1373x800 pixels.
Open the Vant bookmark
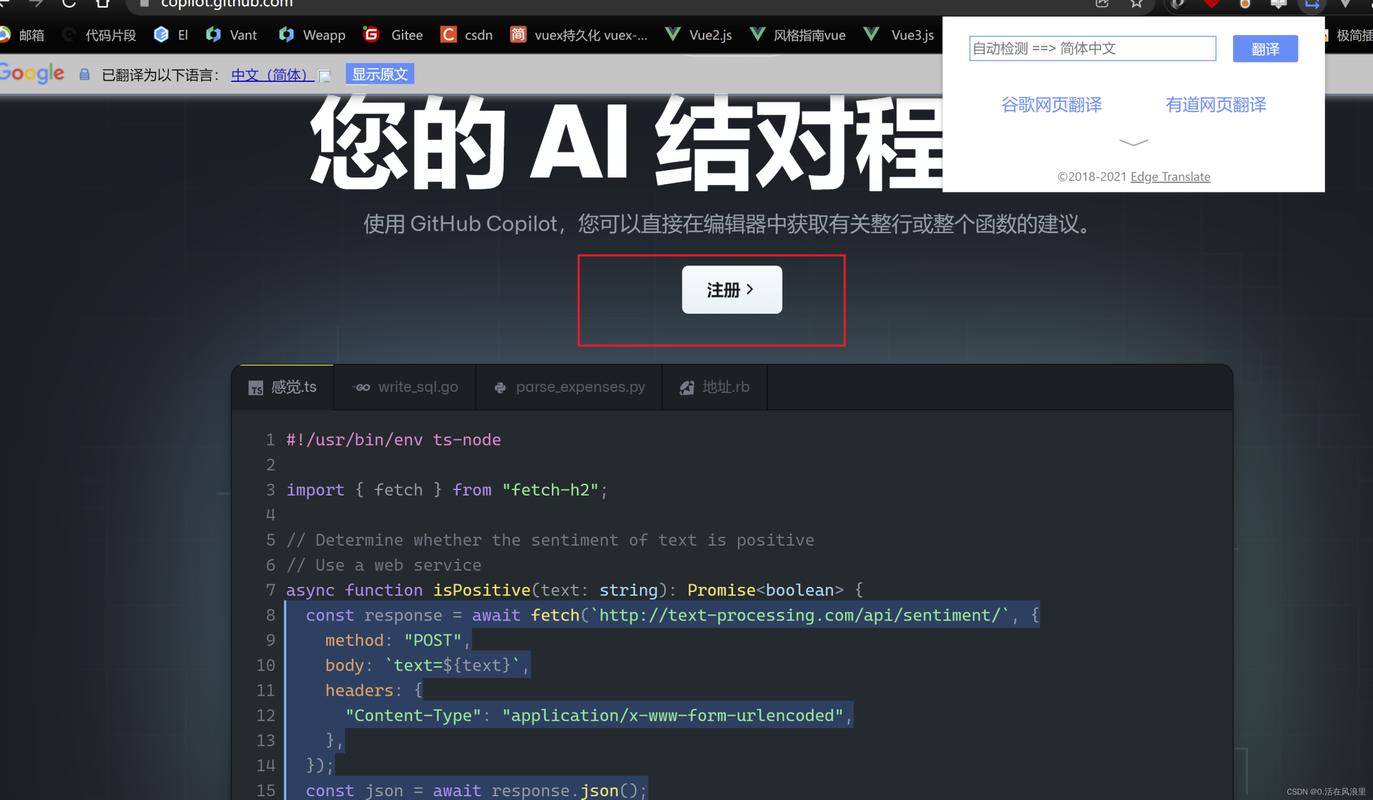tap(231, 35)
